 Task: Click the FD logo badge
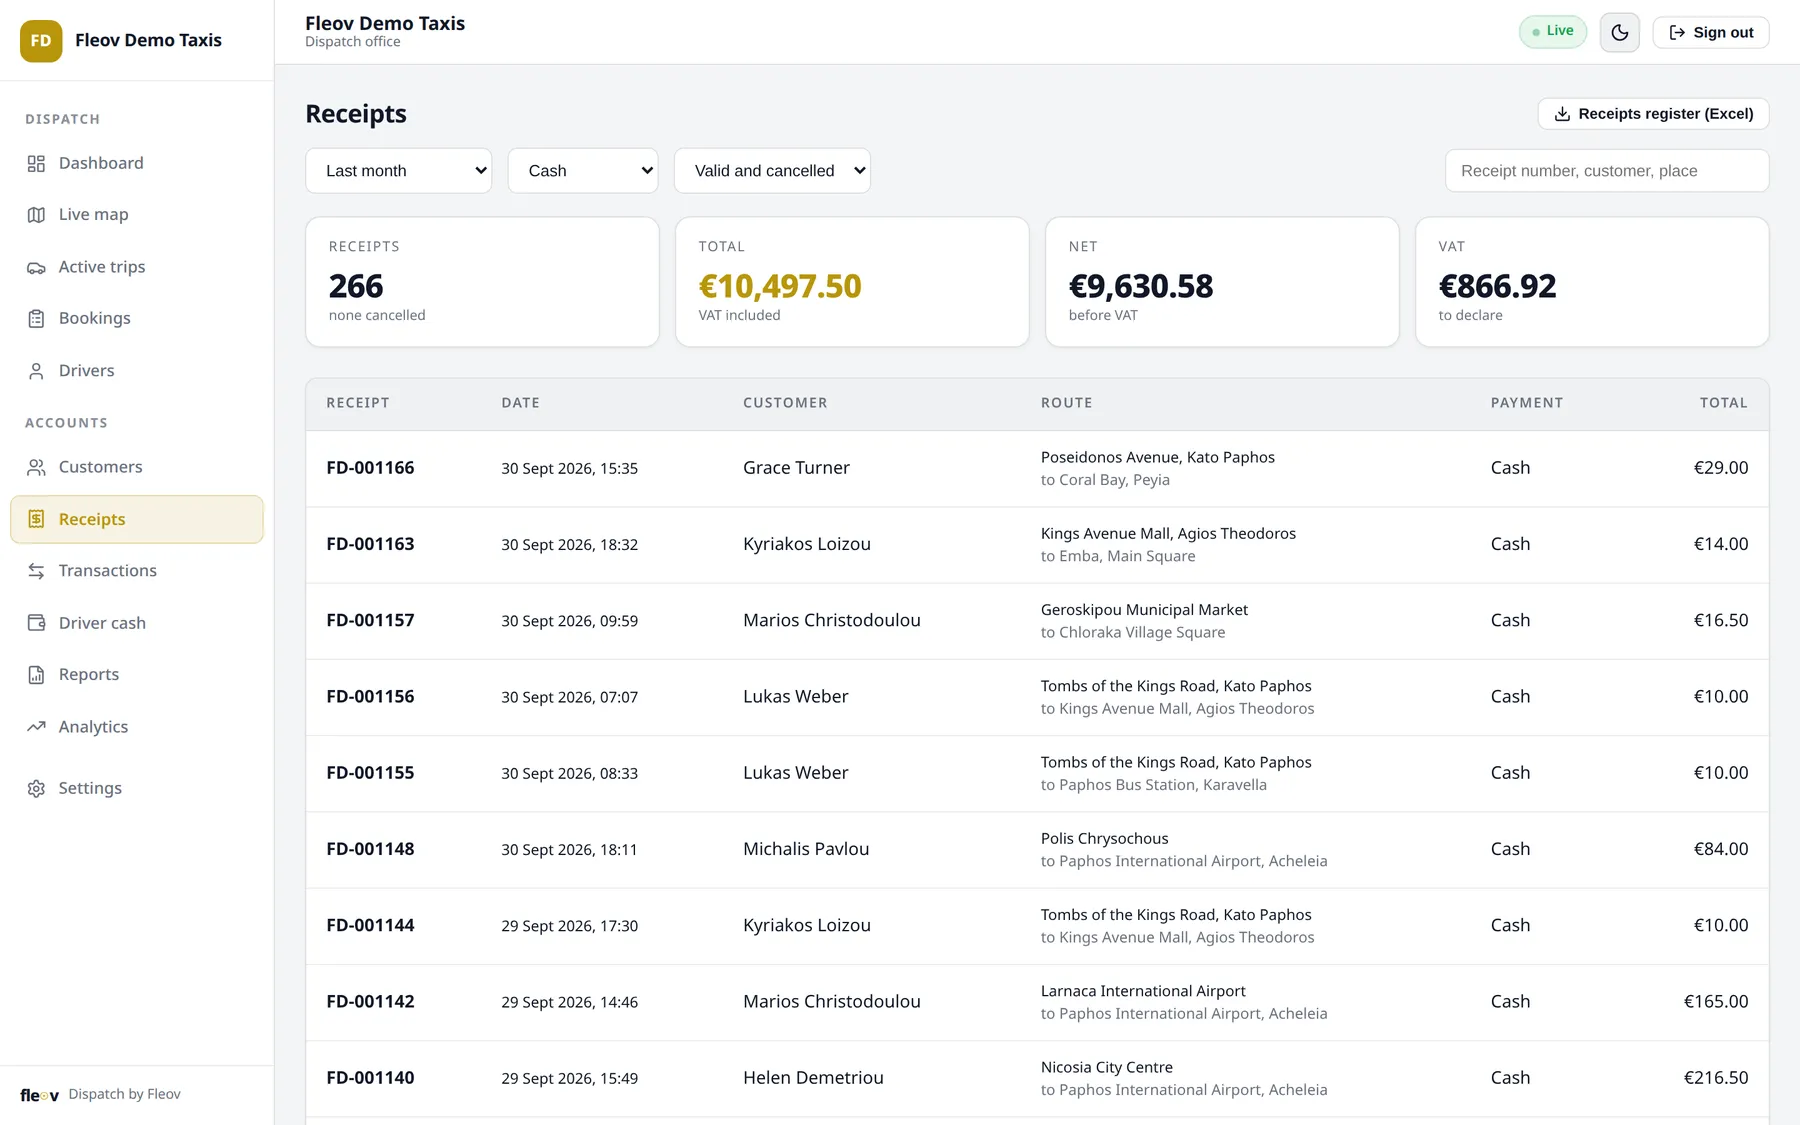(x=41, y=41)
